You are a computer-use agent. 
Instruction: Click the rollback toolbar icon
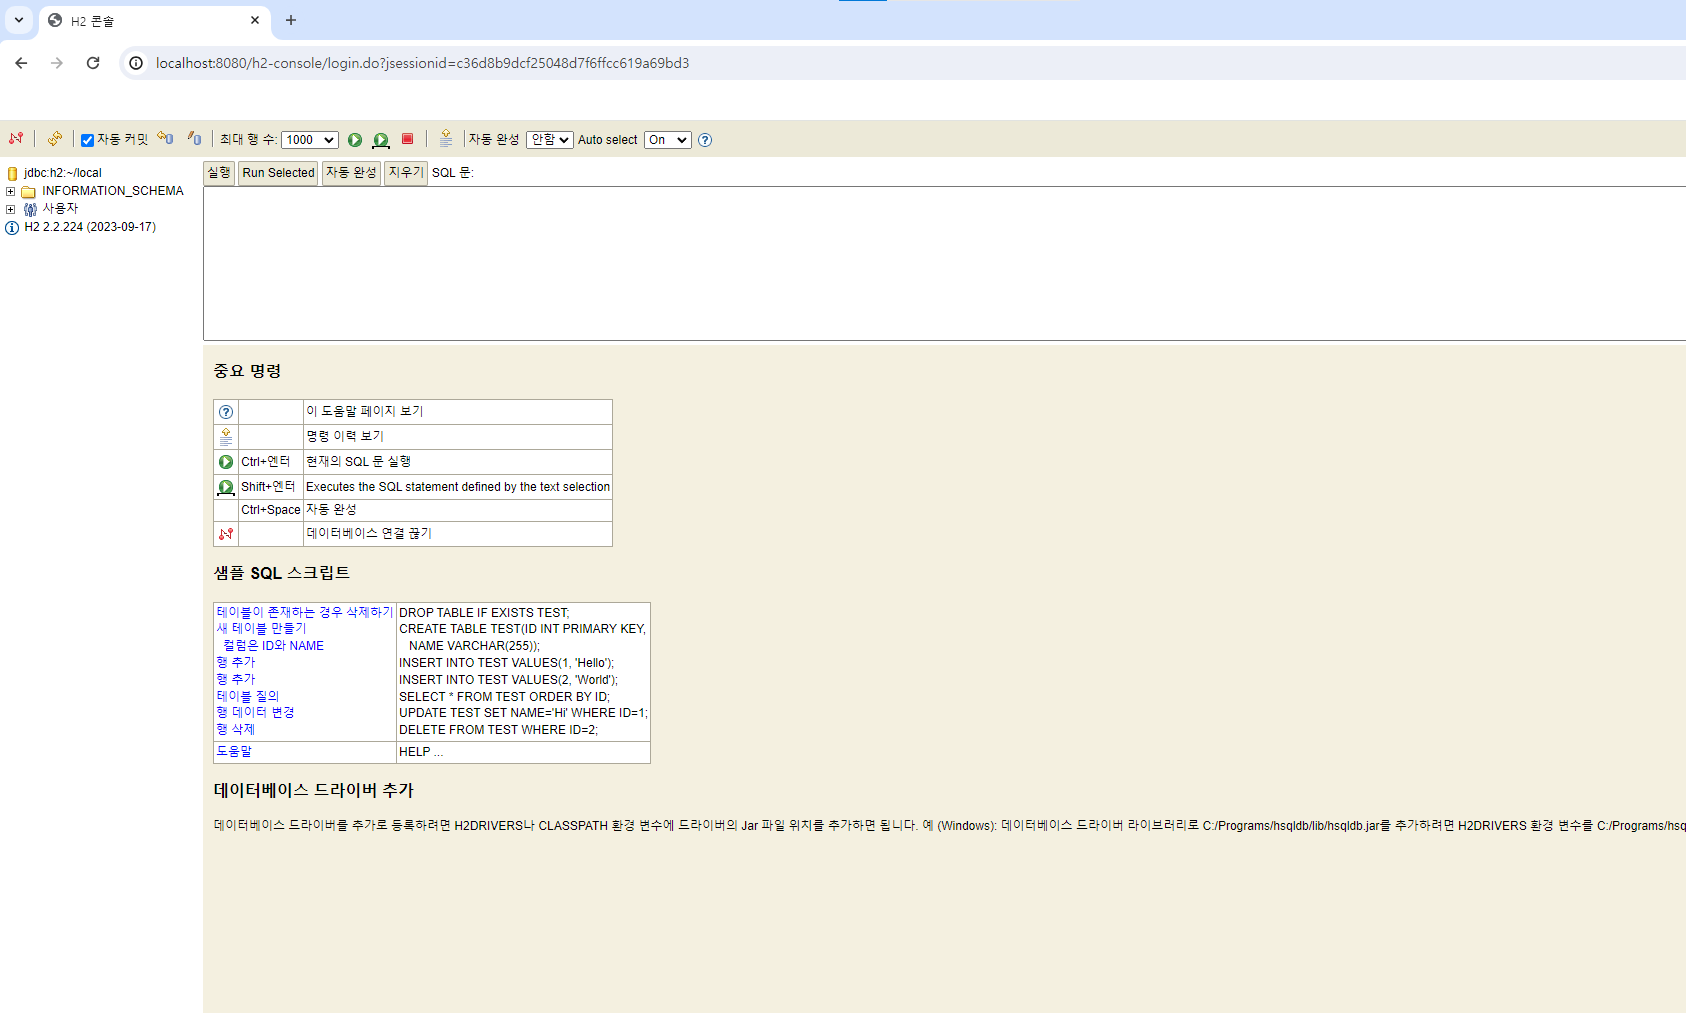[166, 139]
